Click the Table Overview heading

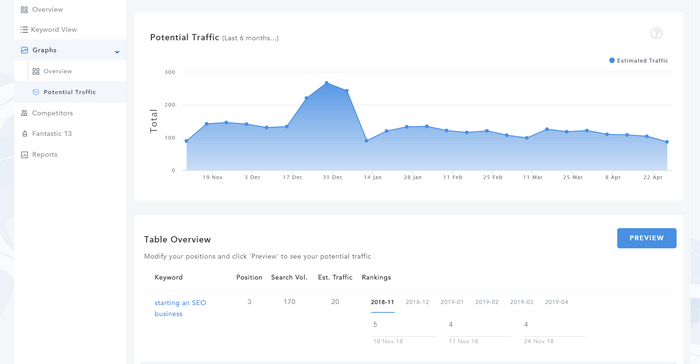177,239
